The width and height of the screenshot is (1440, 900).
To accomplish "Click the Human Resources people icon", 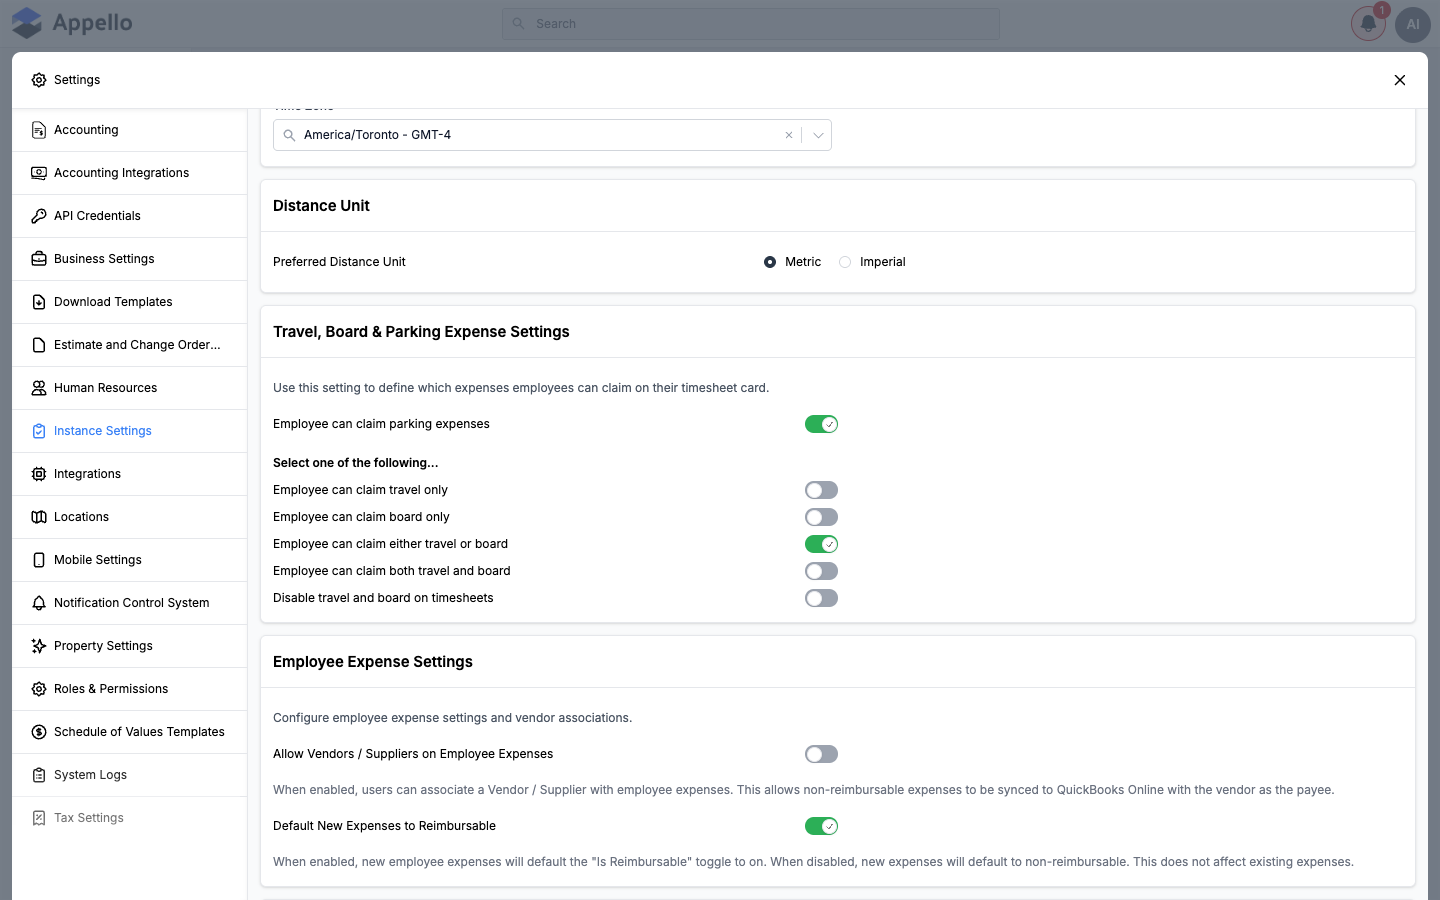I will tap(39, 388).
